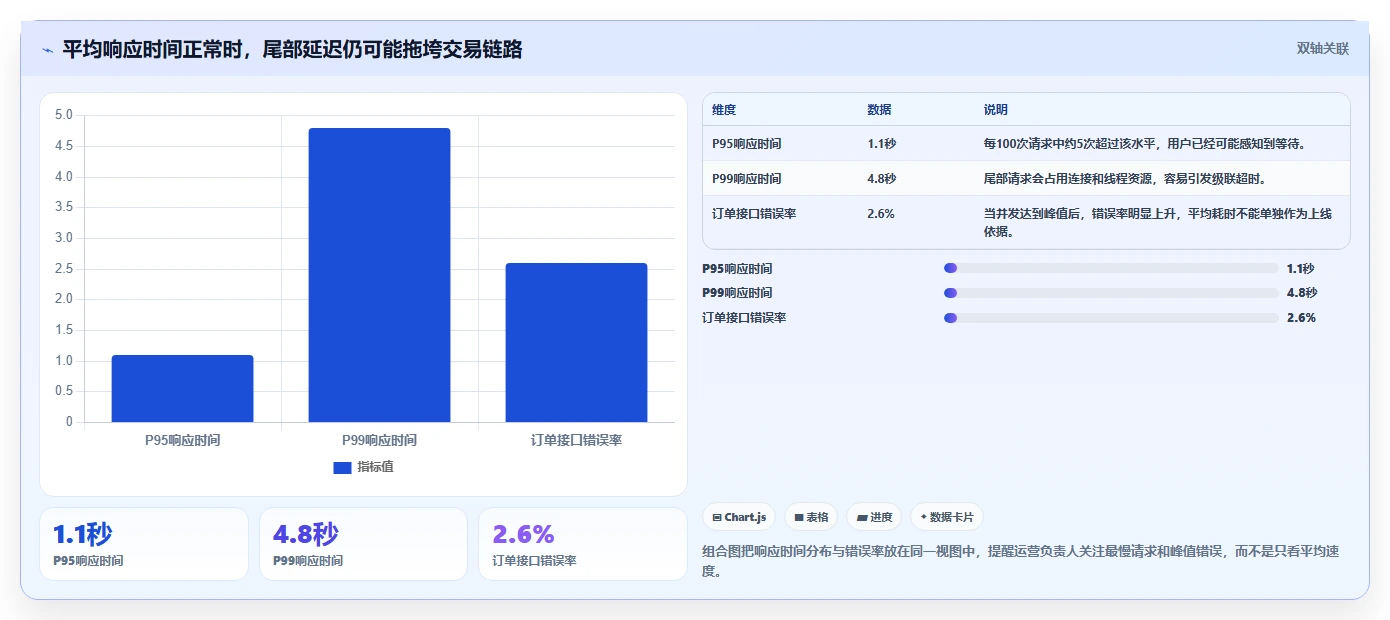Screen dimensions: 1390x620
Task: Click the 订单接口错误率 progress bar
Action: 1111,317
